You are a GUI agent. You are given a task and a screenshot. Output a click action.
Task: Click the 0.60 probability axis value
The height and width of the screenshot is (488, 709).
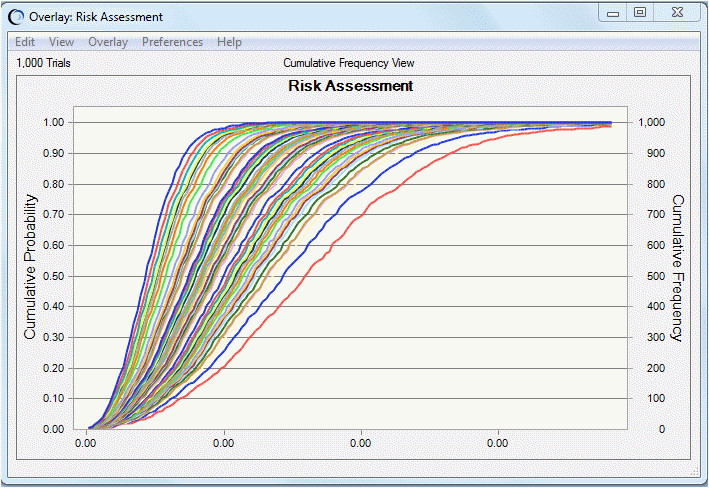point(53,245)
